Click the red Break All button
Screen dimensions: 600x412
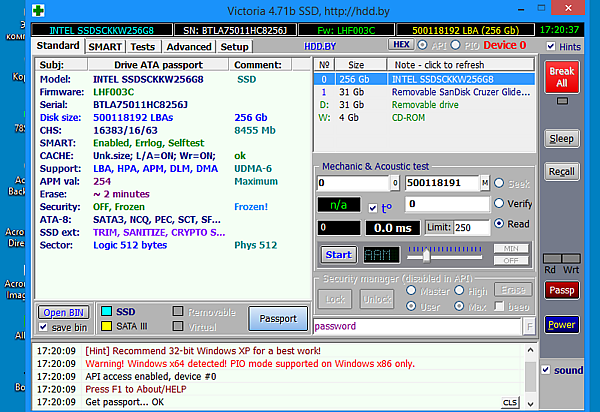pyautogui.click(x=561, y=78)
